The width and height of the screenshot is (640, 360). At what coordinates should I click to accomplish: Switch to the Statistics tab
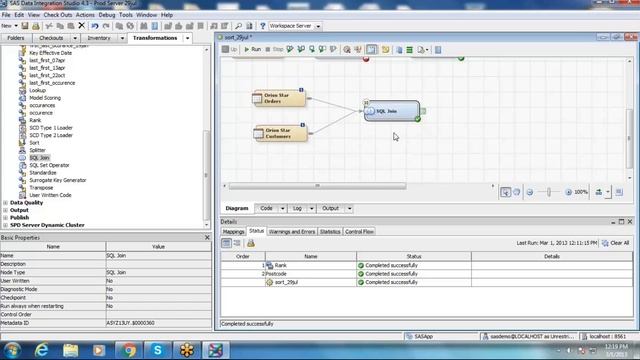330,231
